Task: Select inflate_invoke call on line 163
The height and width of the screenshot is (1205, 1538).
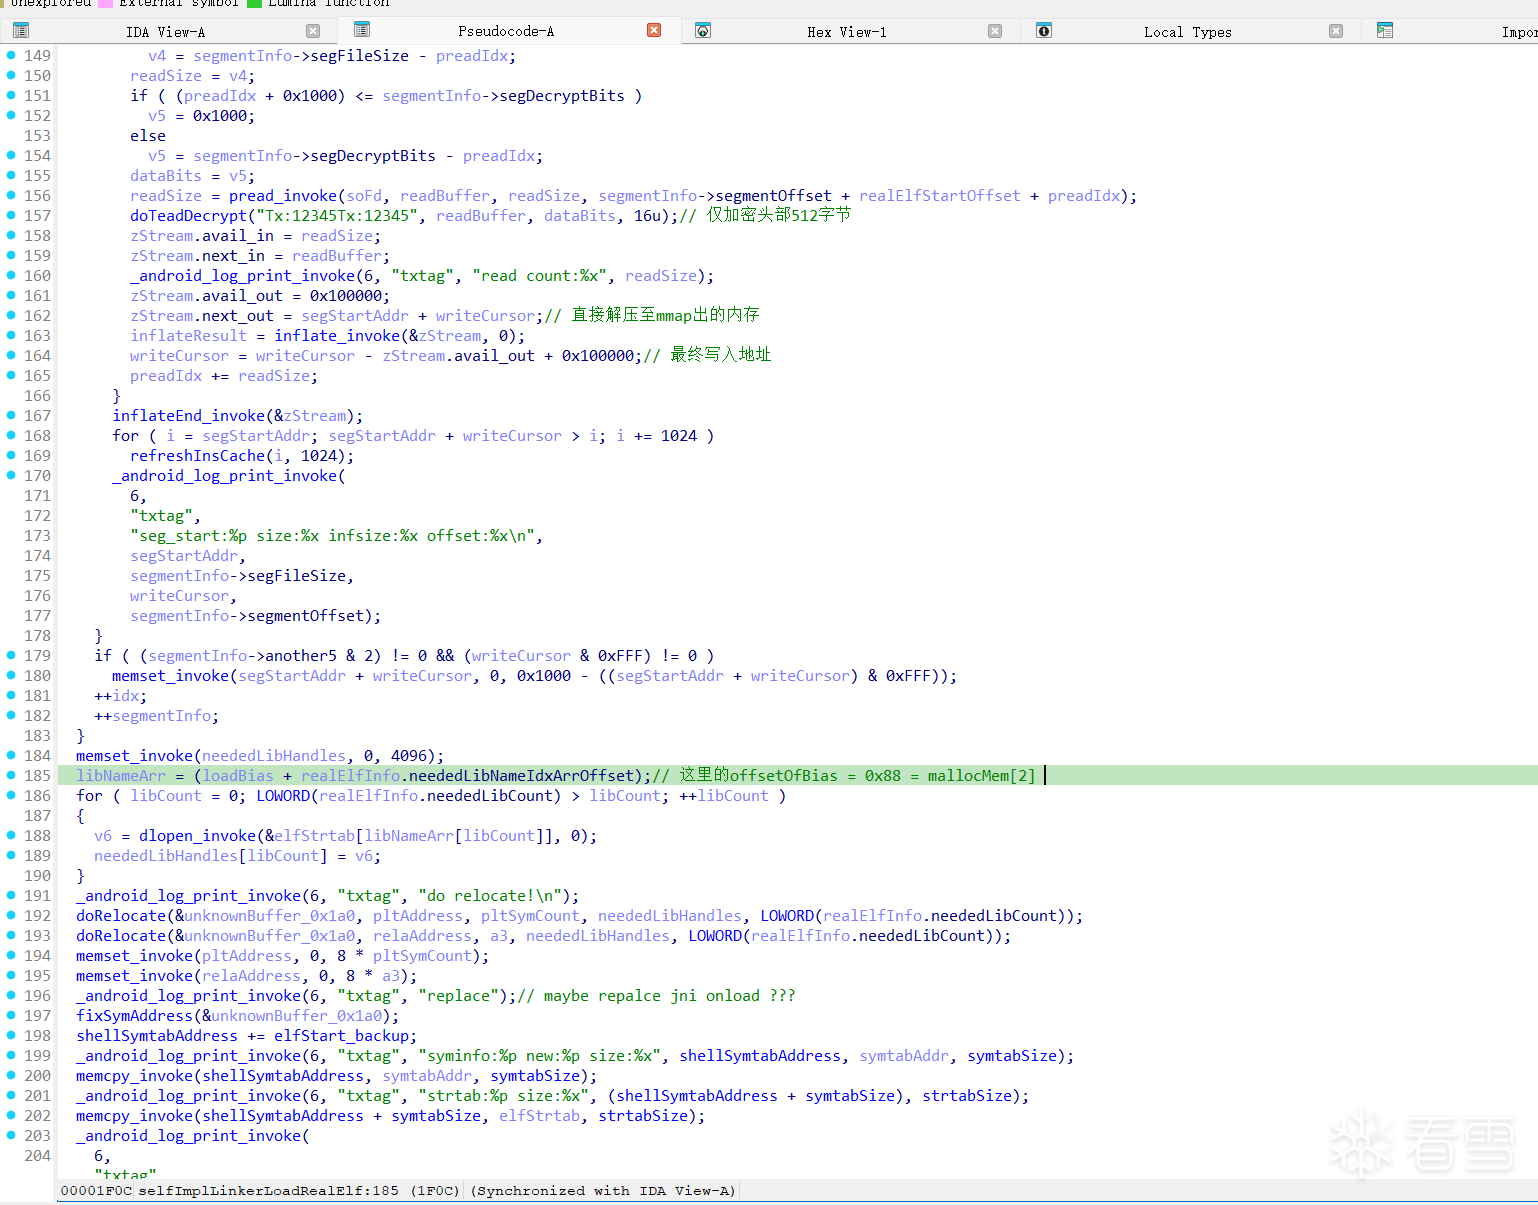Action: point(337,336)
